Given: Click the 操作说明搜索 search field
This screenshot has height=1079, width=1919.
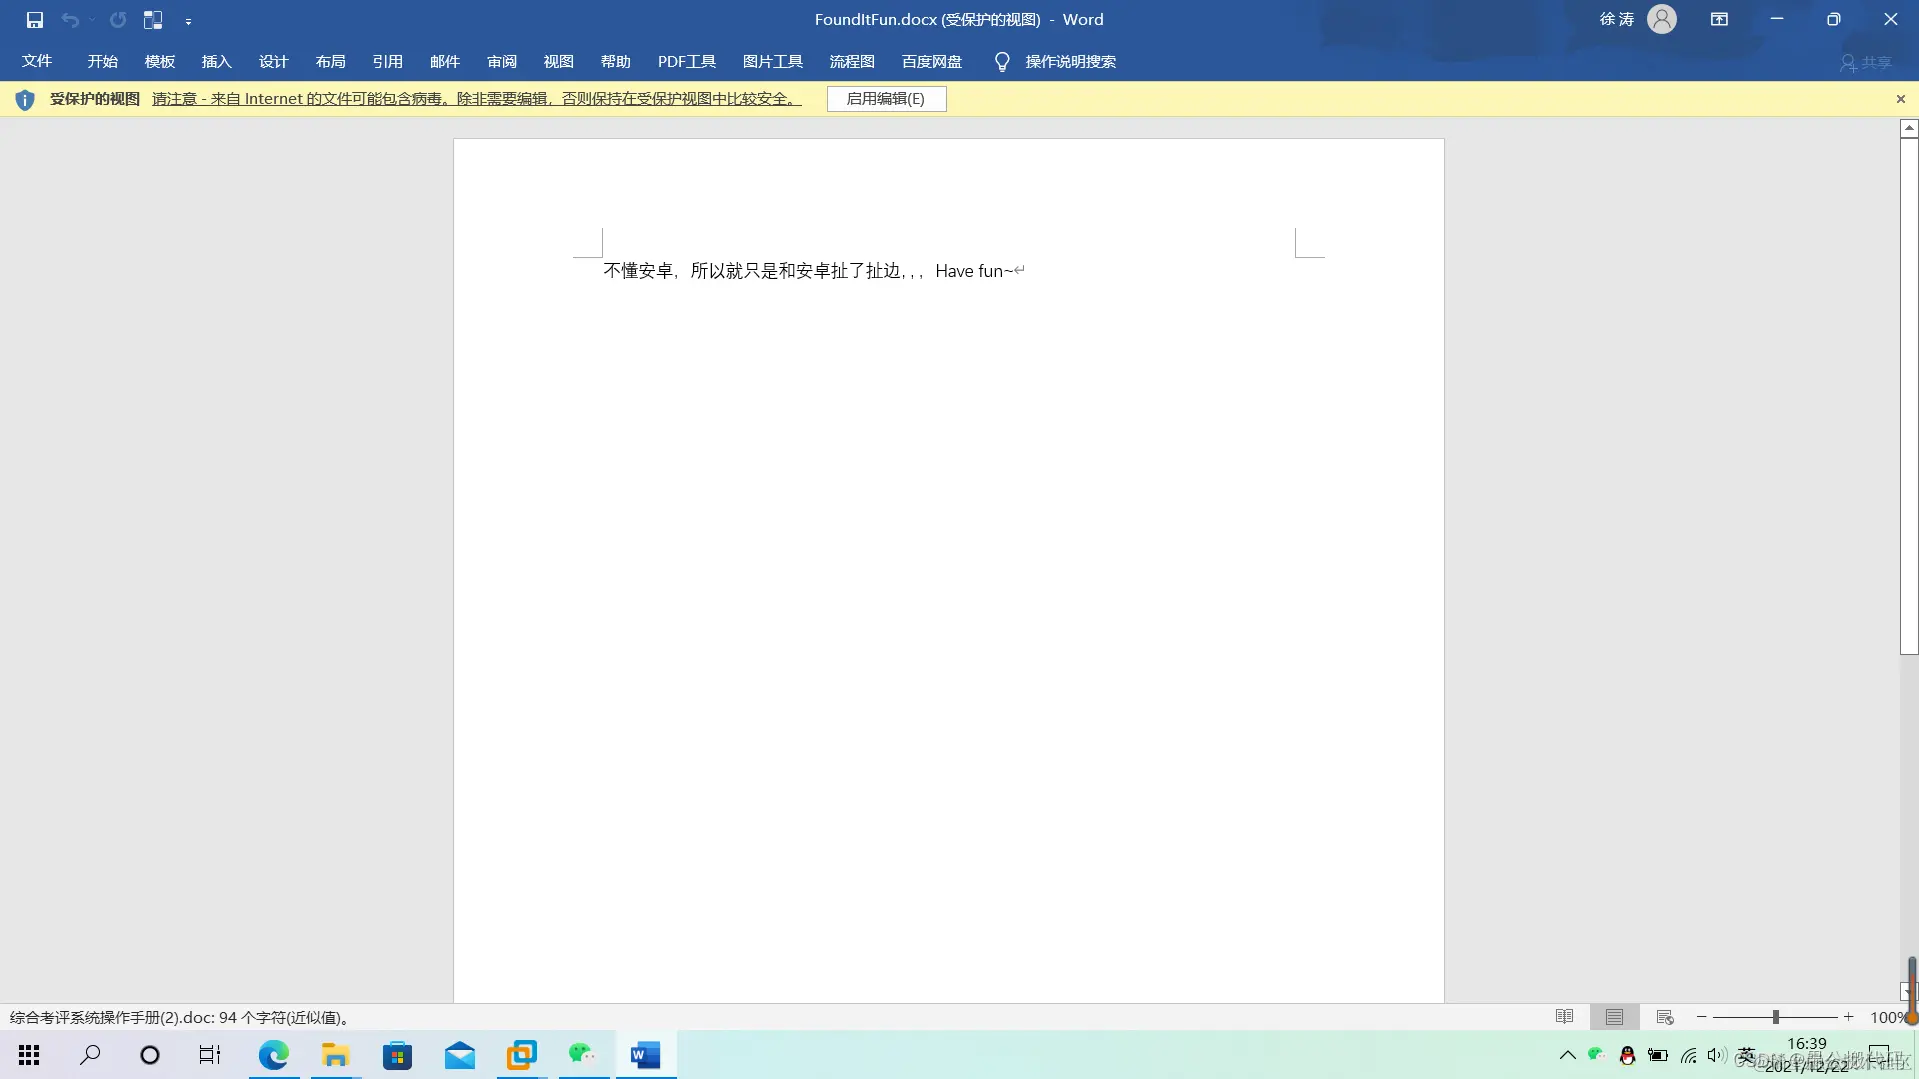Looking at the screenshot, I should tap(1070, 61).
